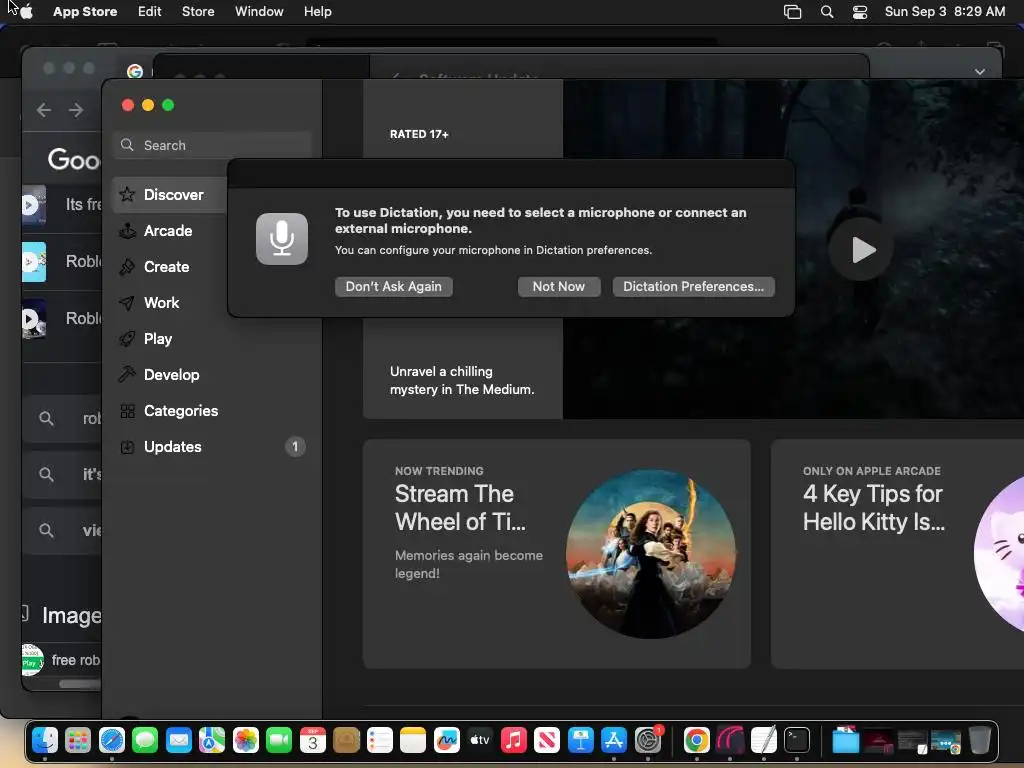
Task: Click the 'Its fre' video result in Chrome
Action: point(62,205)
